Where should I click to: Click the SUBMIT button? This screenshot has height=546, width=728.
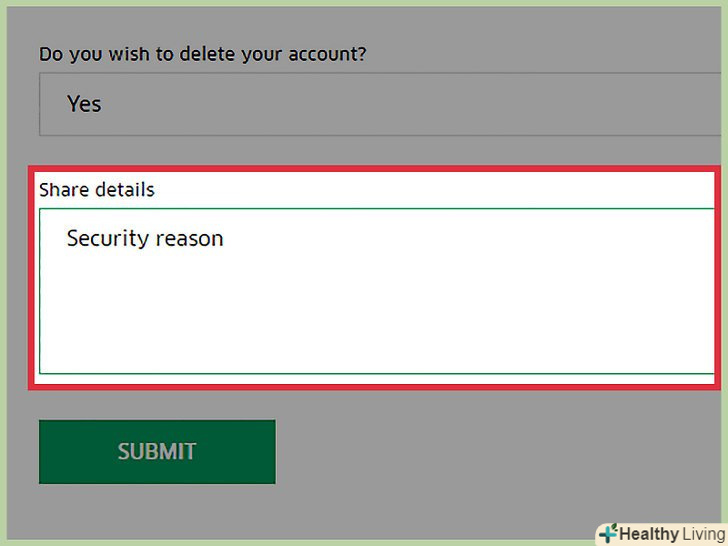157,452
